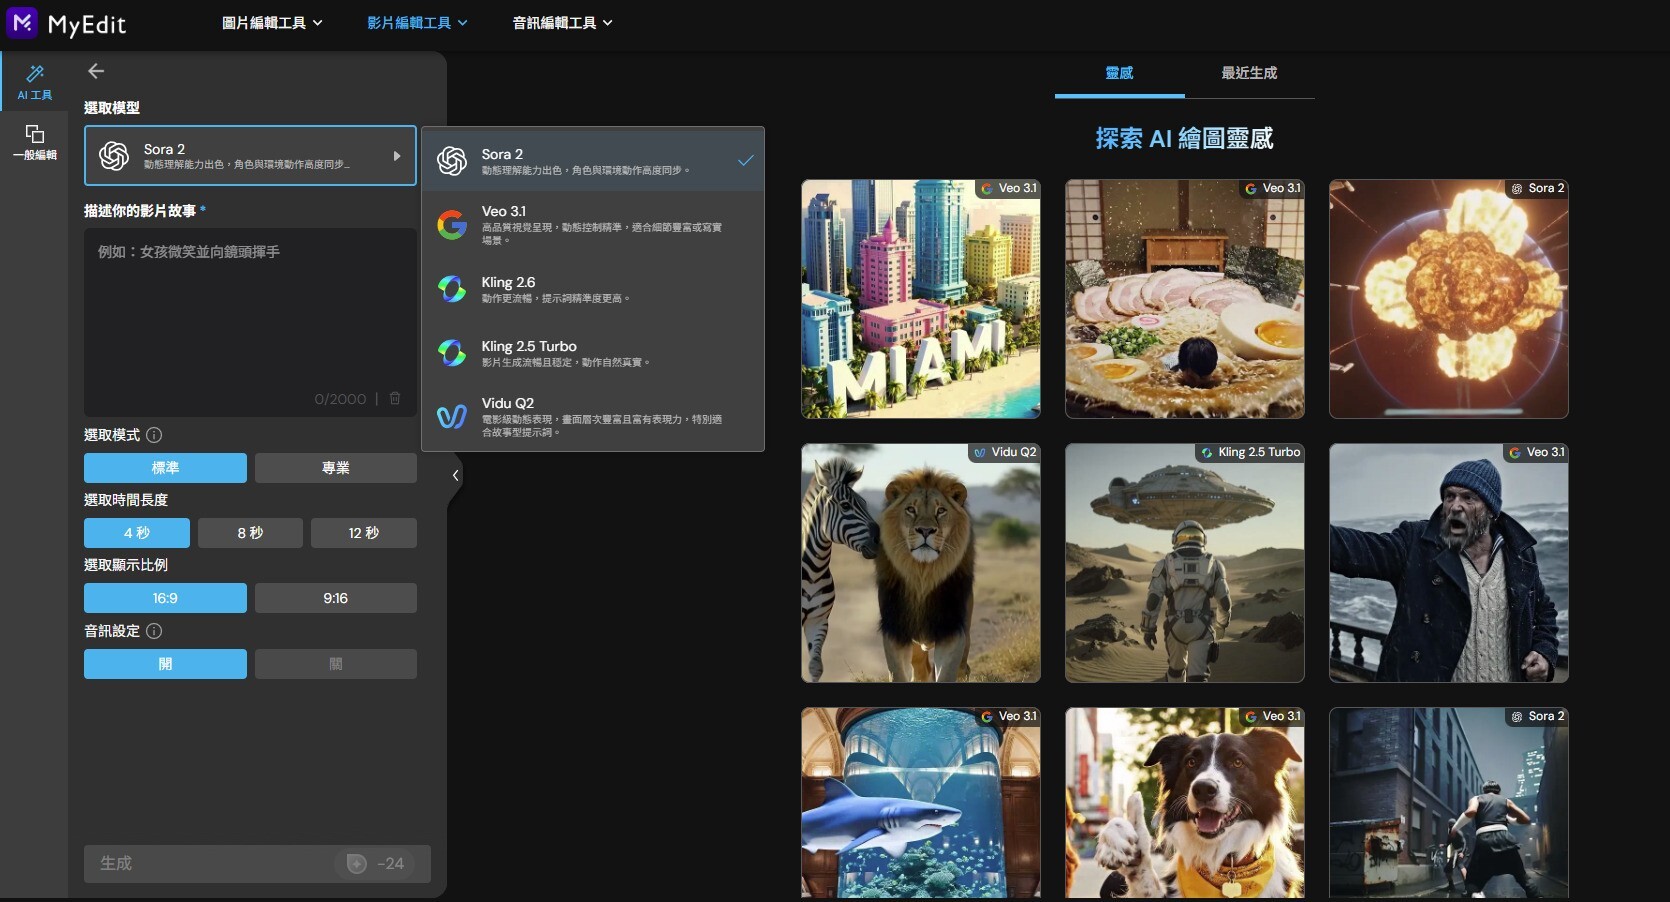Choose Kling 2.5 Turbo from the model list
Screen dimensions: 1670x902
(x=593, y=353)
